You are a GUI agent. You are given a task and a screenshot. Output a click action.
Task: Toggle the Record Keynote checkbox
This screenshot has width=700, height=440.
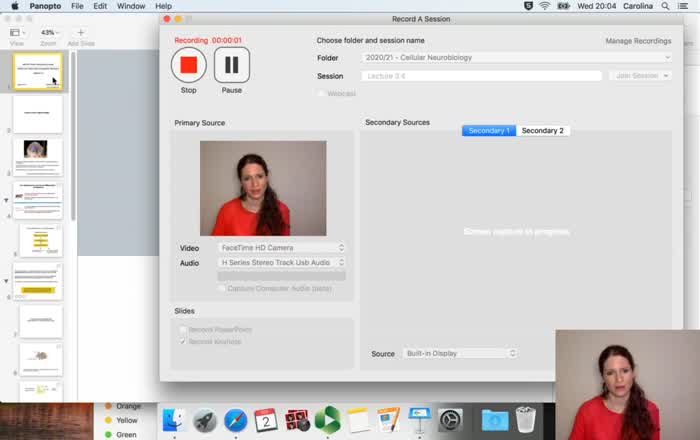click(182, 341)
